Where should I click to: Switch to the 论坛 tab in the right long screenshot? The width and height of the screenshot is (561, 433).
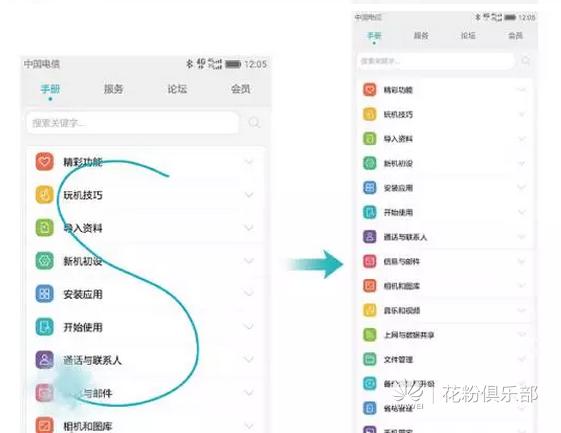pos(468,35)
